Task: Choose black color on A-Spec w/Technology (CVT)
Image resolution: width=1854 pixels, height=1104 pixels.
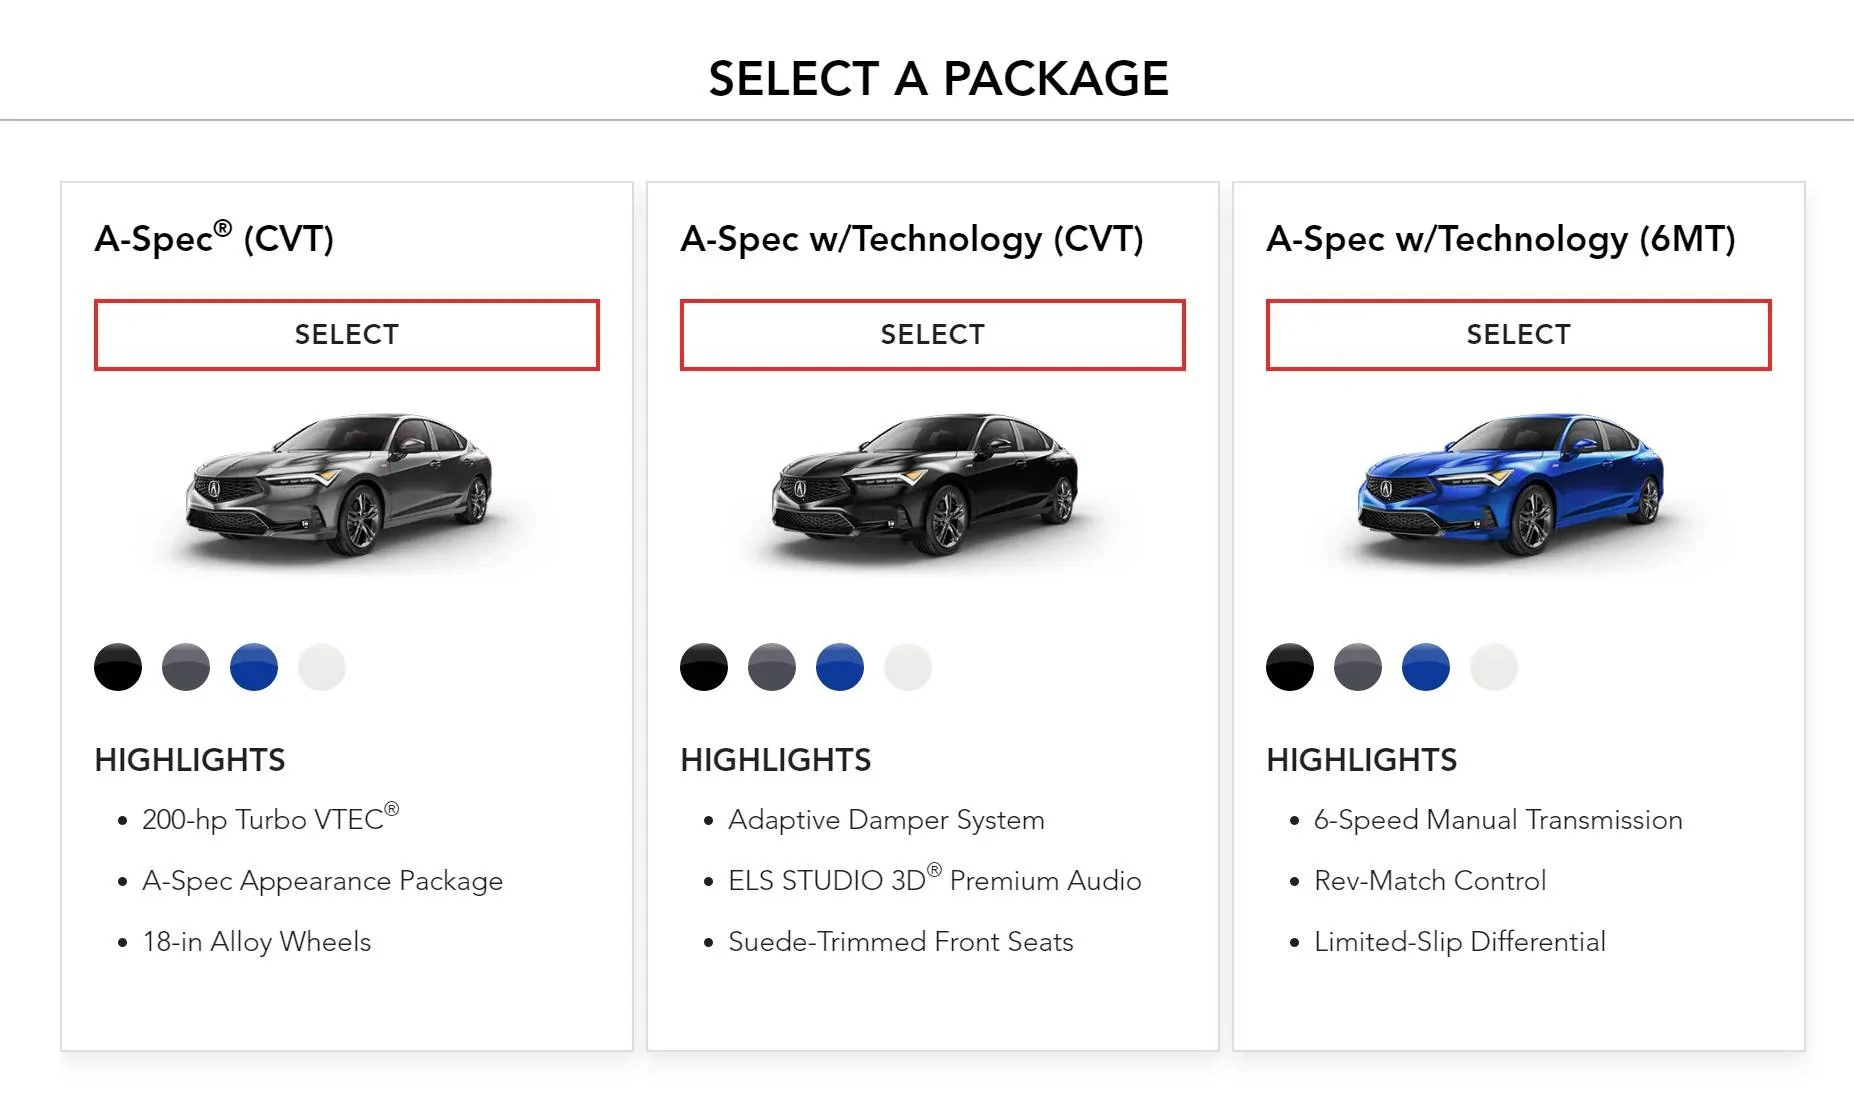Action: (703, 666)
